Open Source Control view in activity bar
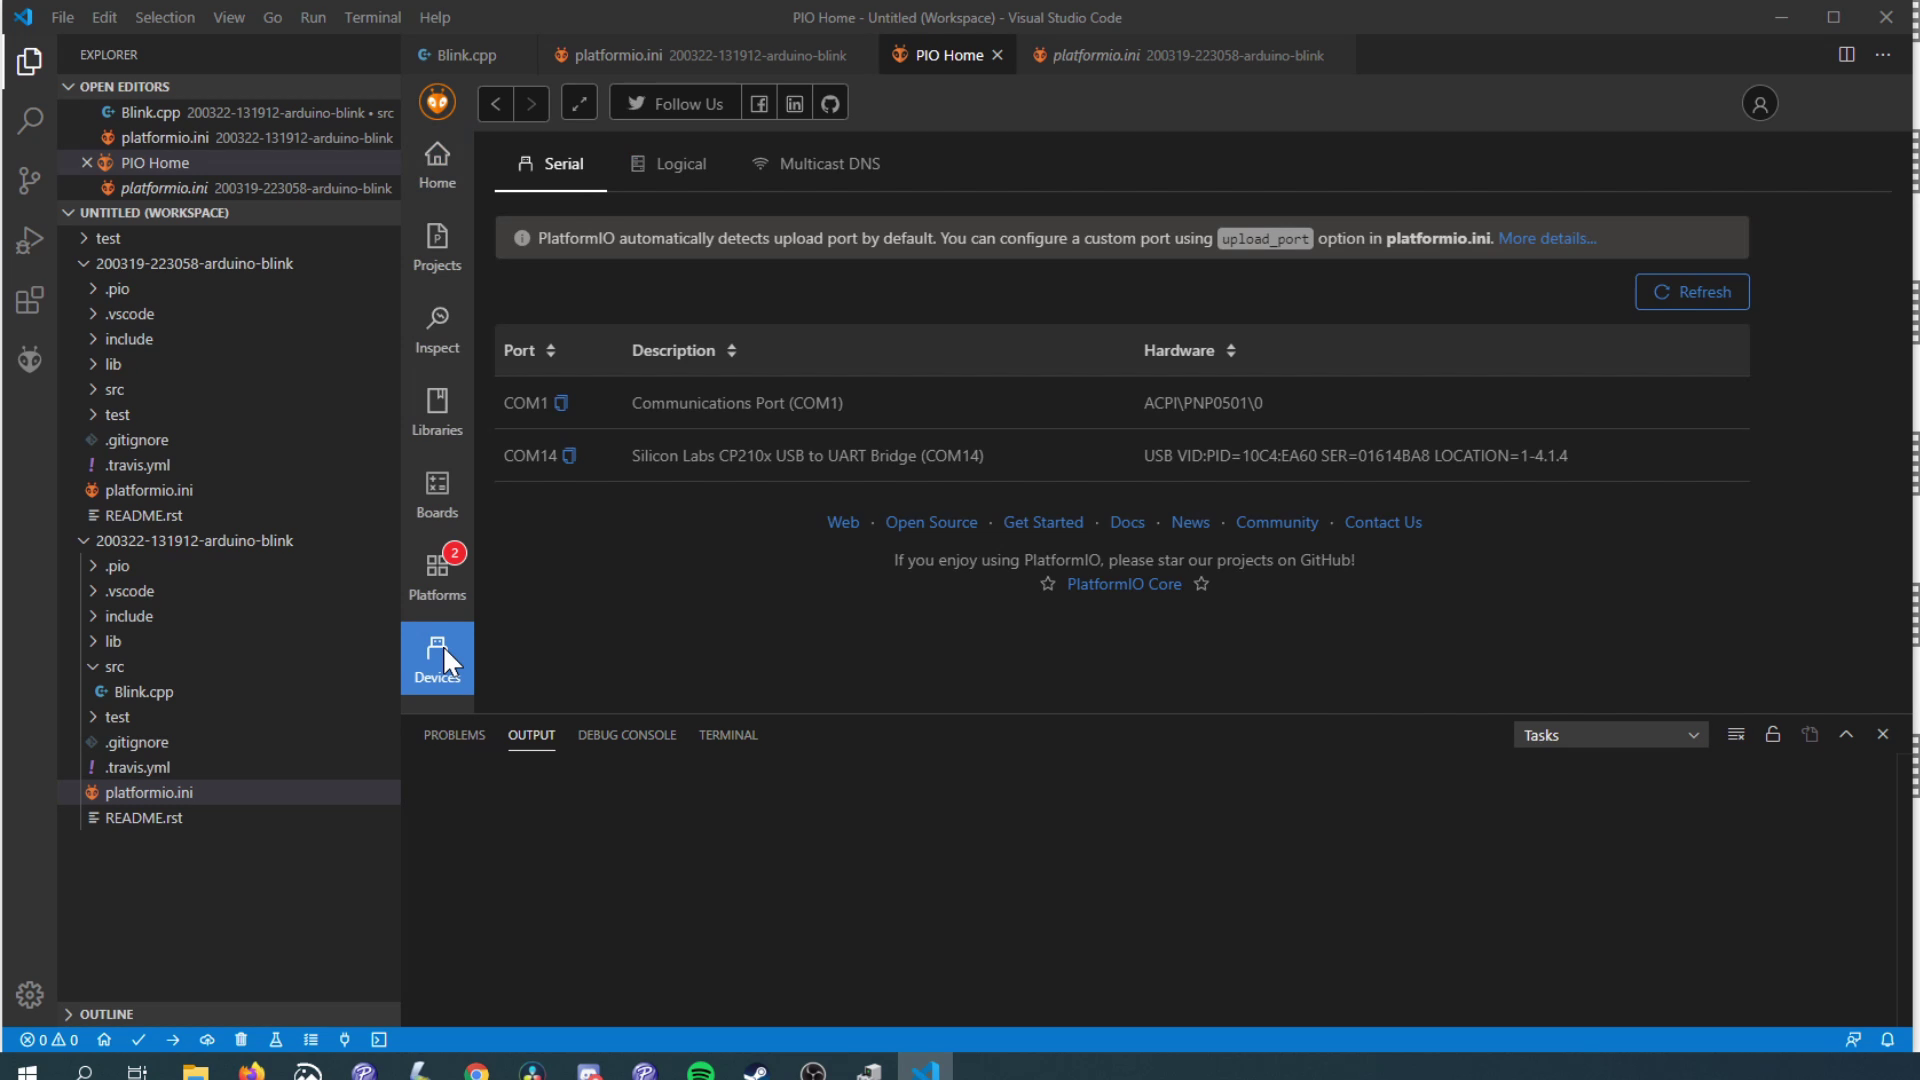1920x1080 pixels. click(29, 181)
